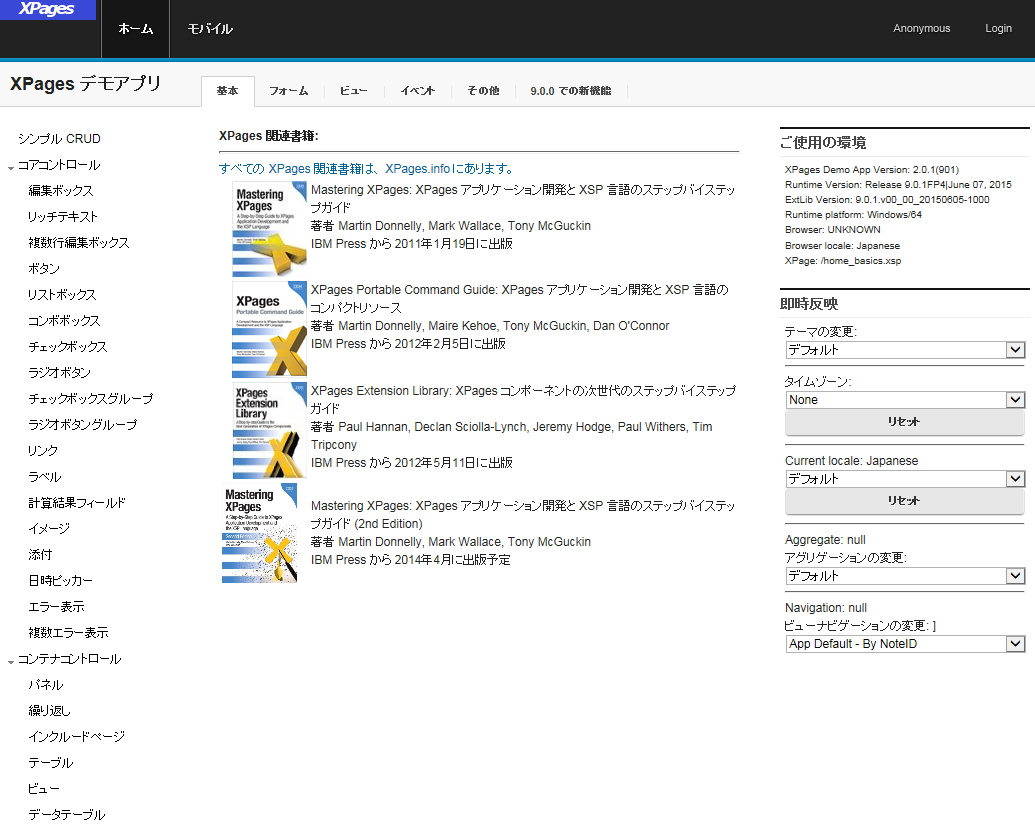Collapse the コアコントロール tree section
The height and width of the screenshot is (830, 1035).
pos(11,166)
